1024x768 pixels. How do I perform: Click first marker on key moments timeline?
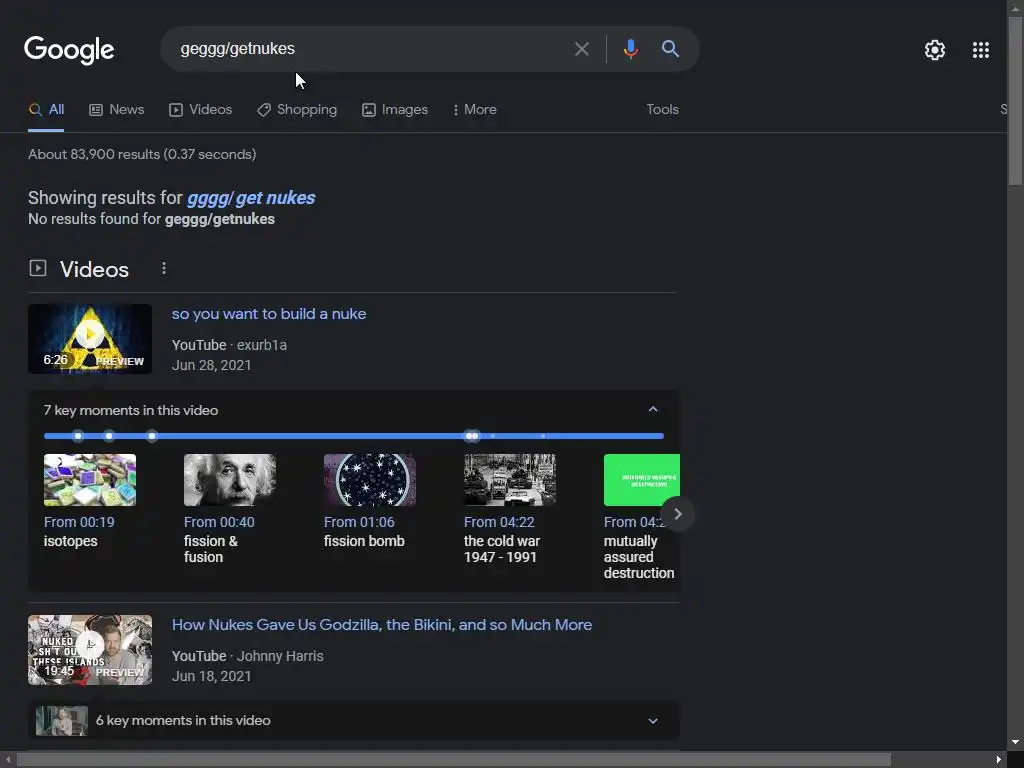pos(78,436)
